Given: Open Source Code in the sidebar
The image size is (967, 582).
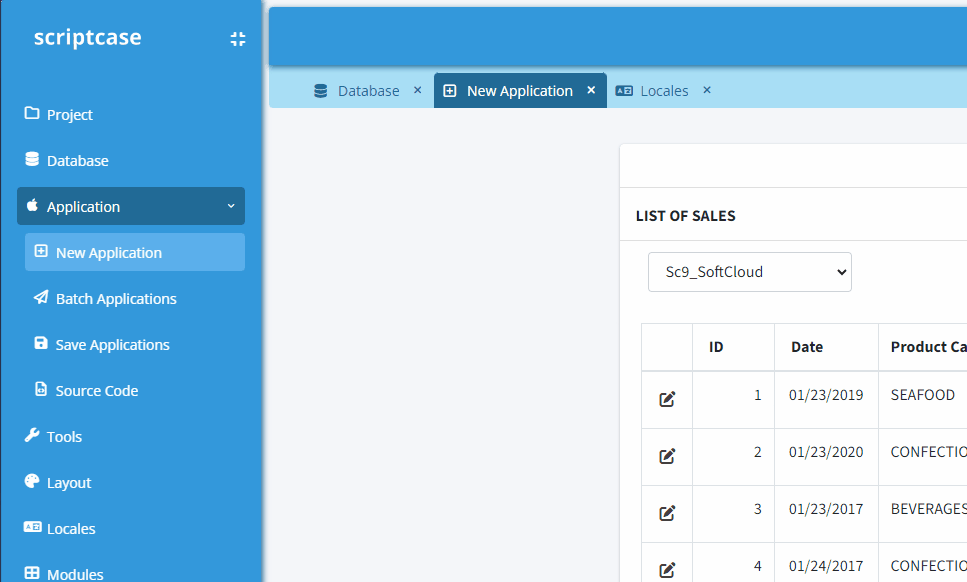Looking at the screenshot, I should point(96,391).
